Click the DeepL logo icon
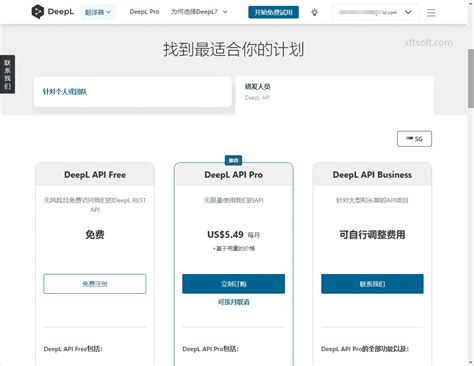 coord(37,12)
